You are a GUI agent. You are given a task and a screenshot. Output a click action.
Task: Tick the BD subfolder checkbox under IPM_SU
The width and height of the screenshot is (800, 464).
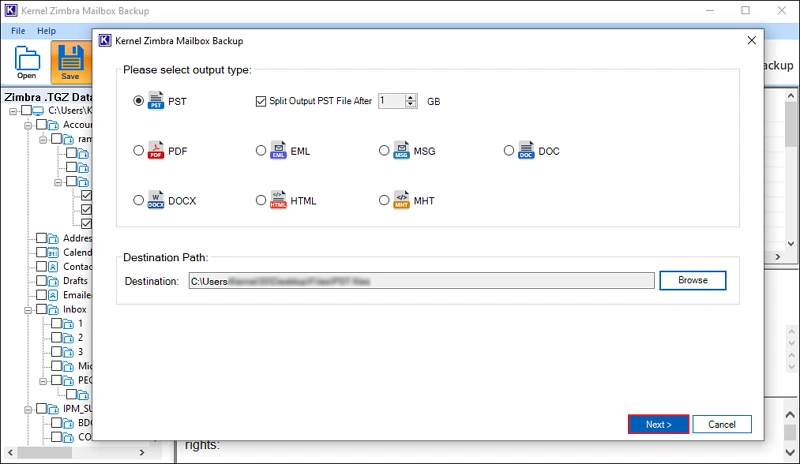(57, 422)
